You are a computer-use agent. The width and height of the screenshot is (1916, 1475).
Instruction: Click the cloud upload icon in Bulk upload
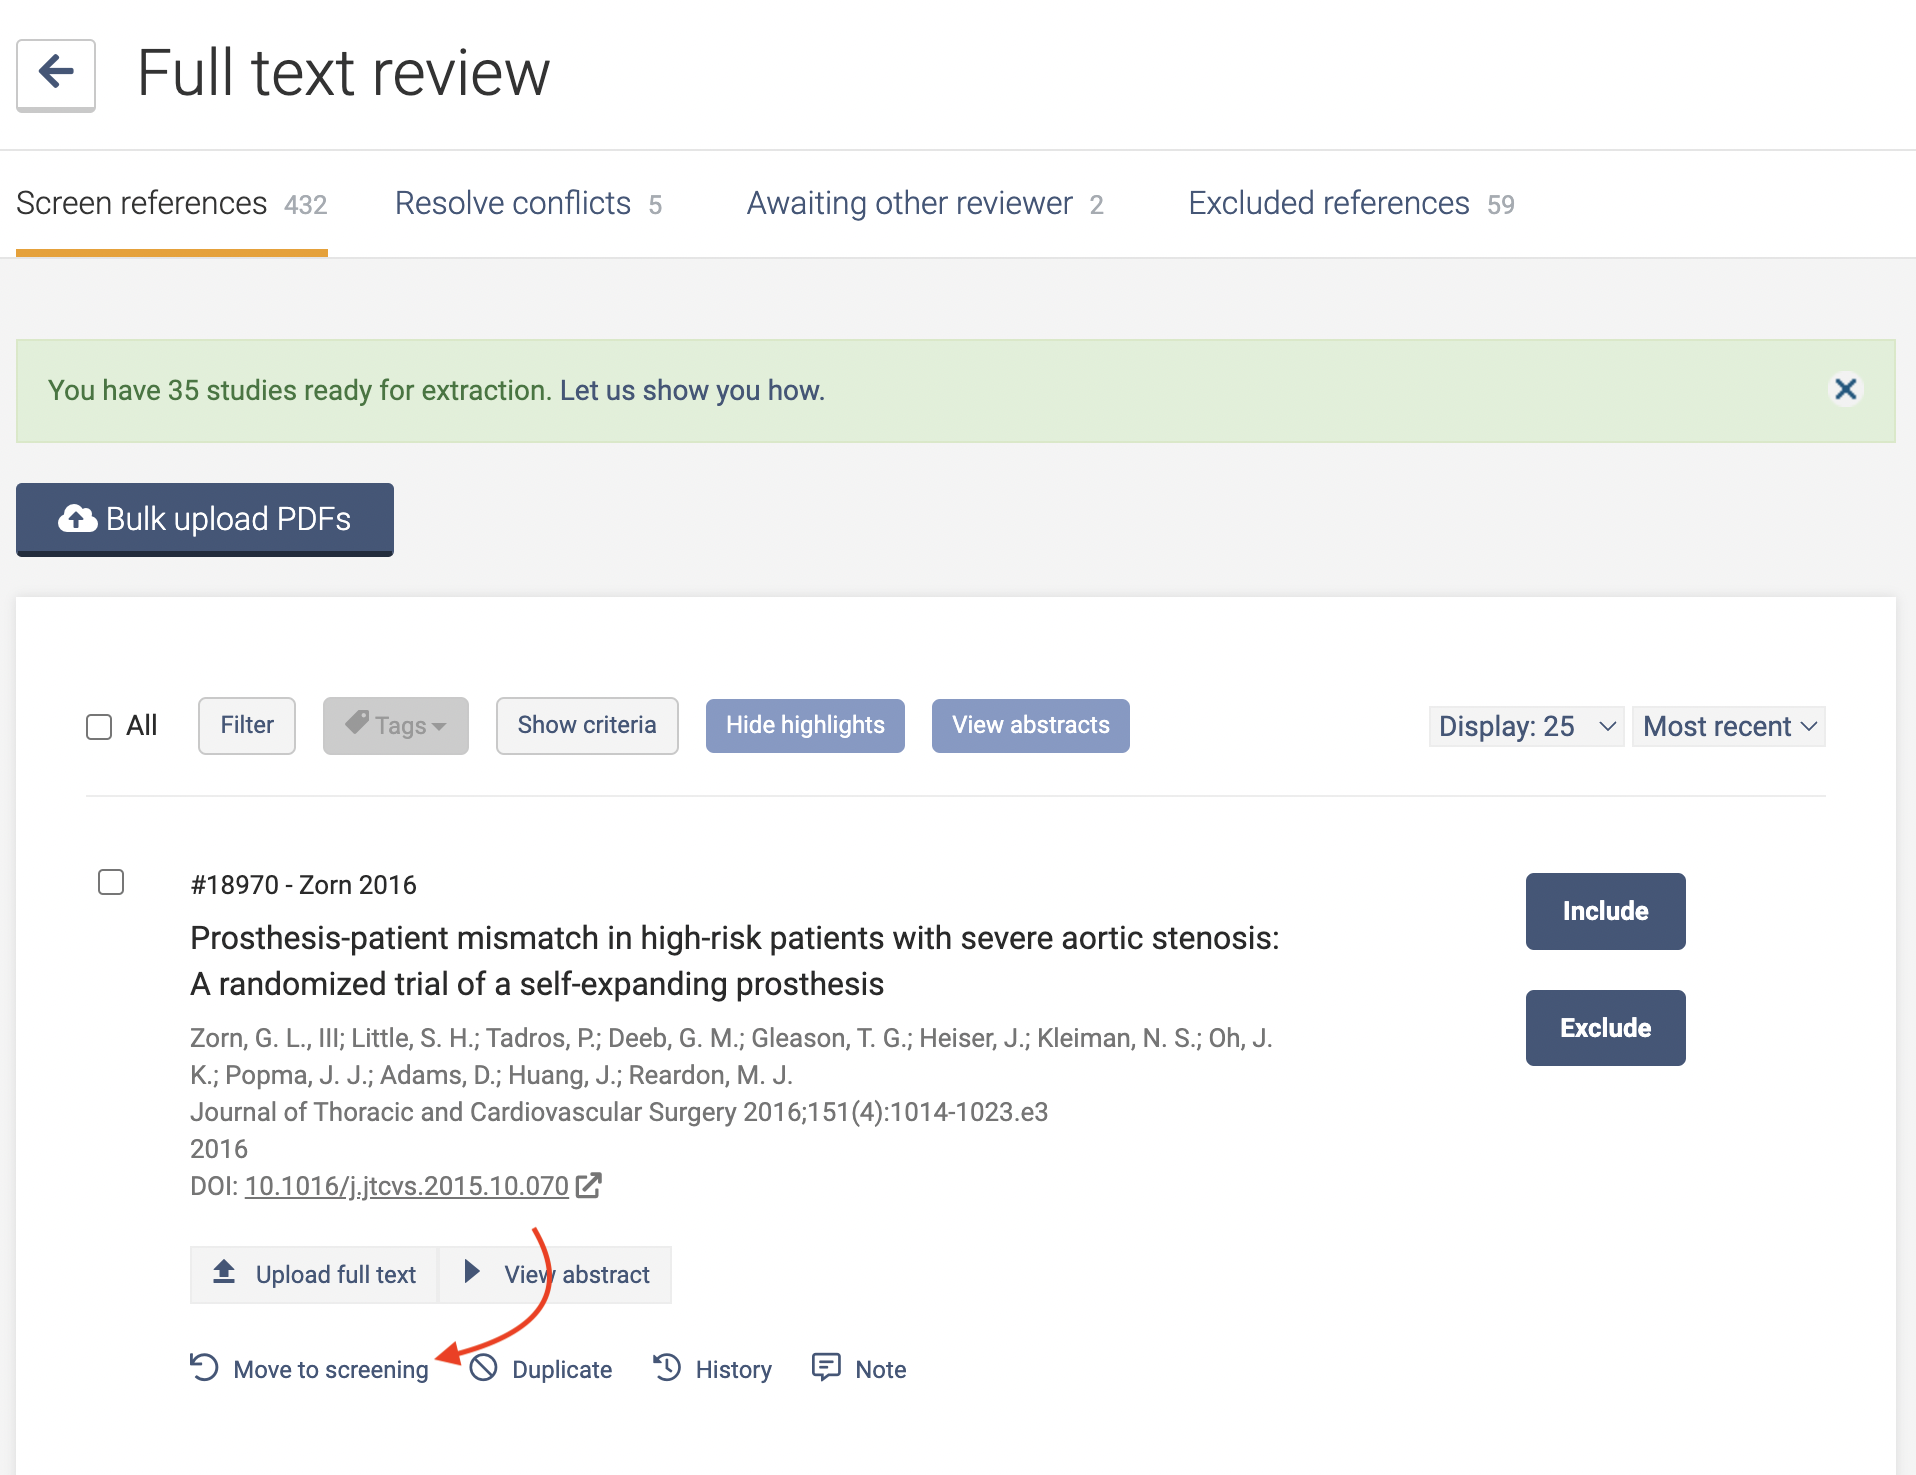point(78,518)
